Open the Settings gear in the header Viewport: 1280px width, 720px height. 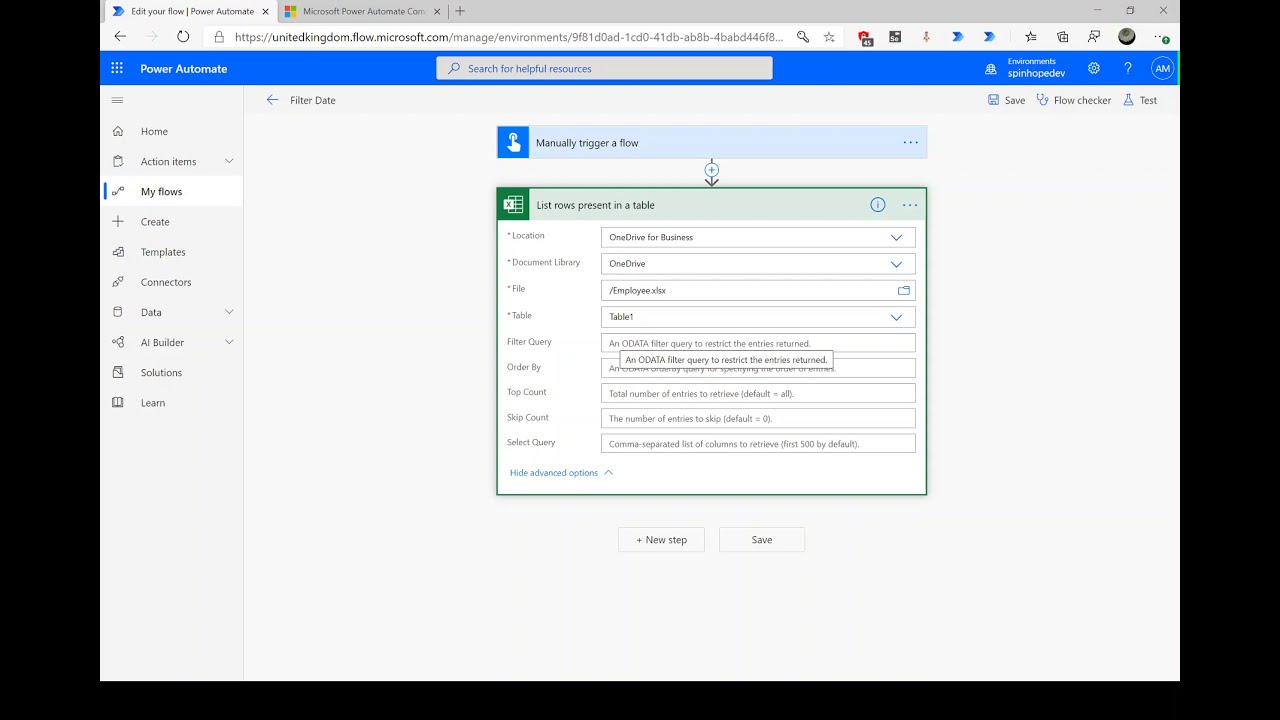coord(1094,68)
